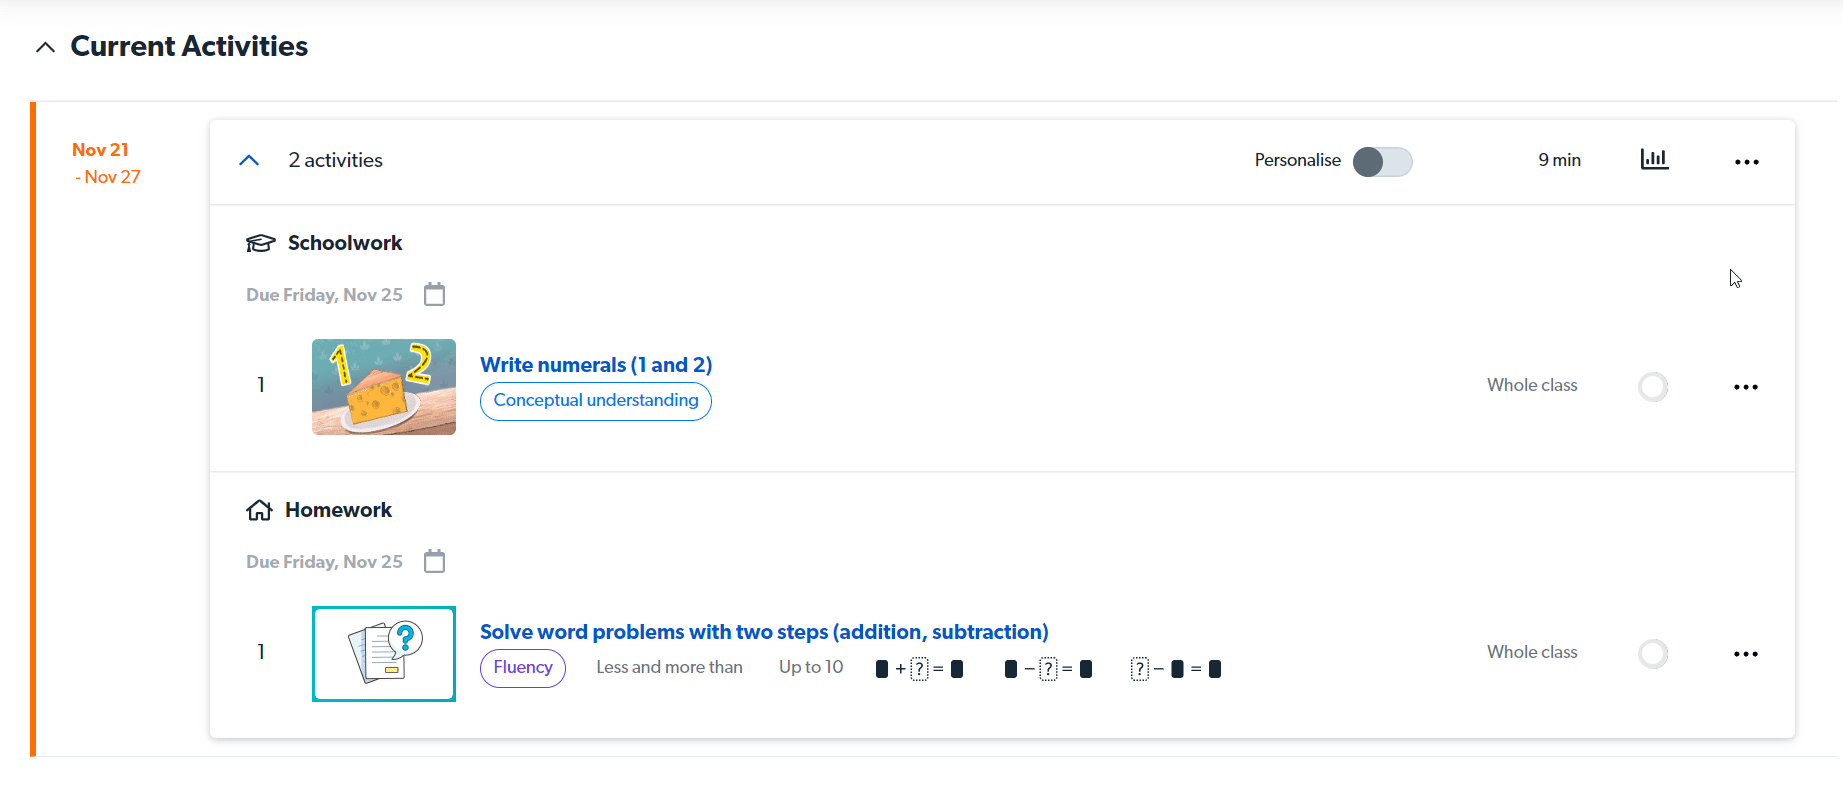Viewport: 1843px width, 791px height.
Task: Toggle the Personalise switch
Action: pyautogui.click(x=1383, y=162)
